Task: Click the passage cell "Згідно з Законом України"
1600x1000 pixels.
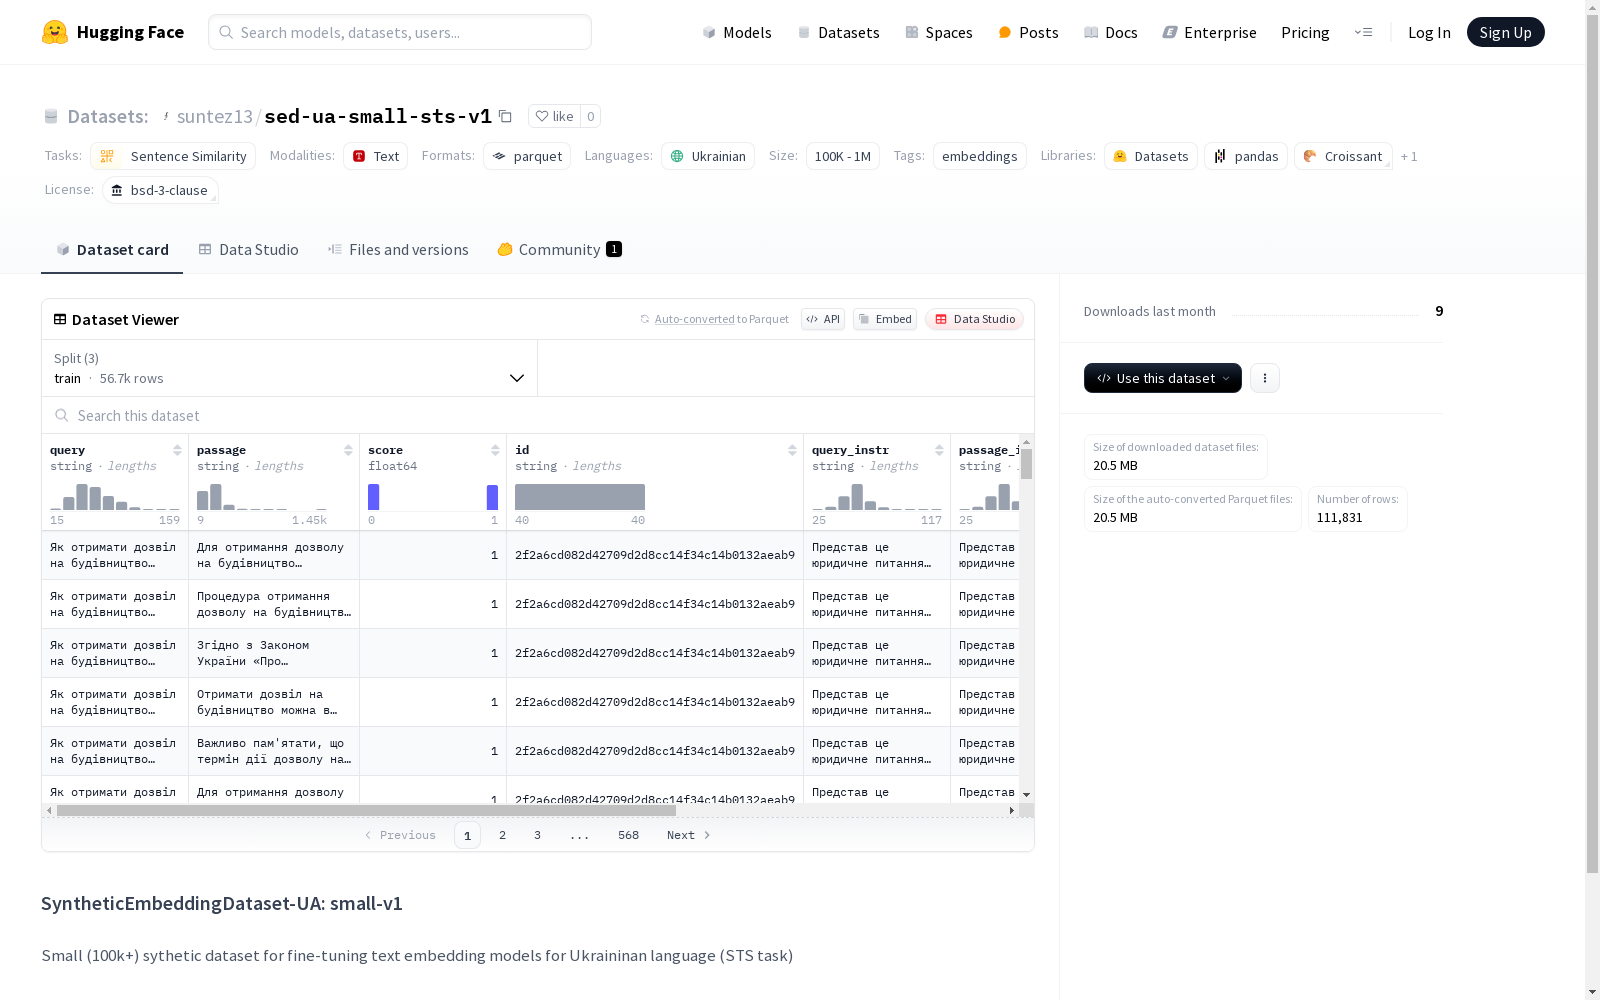Action: [x=274, y=653]
